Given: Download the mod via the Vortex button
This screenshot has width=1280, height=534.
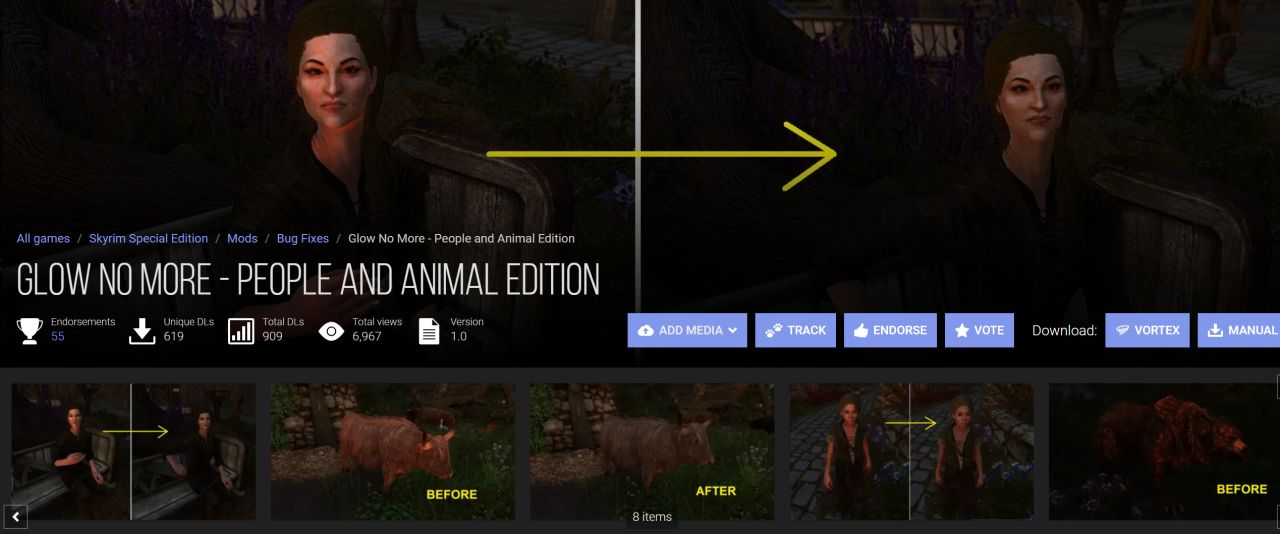Looking at the screenshot, I should pyautogui.click(x=1147, y=330).
